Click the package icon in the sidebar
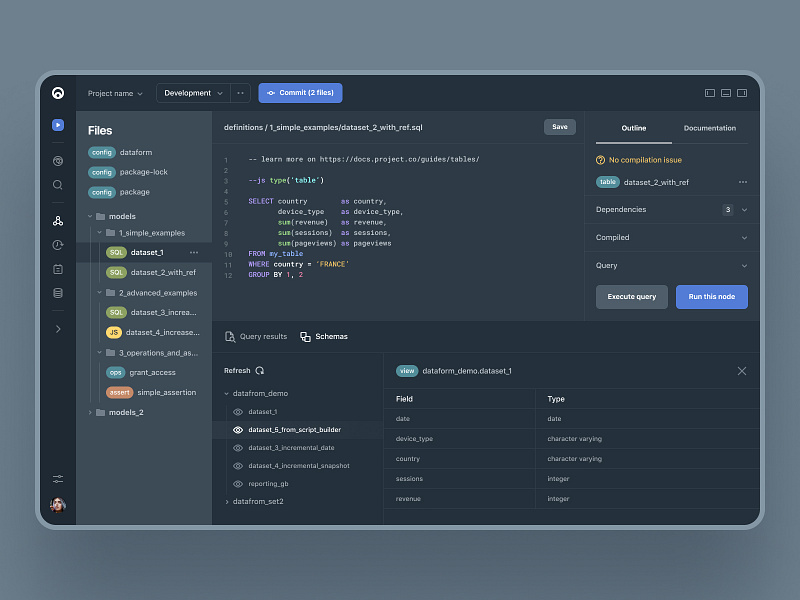800x600 pixels. click(x=57, y=266)
